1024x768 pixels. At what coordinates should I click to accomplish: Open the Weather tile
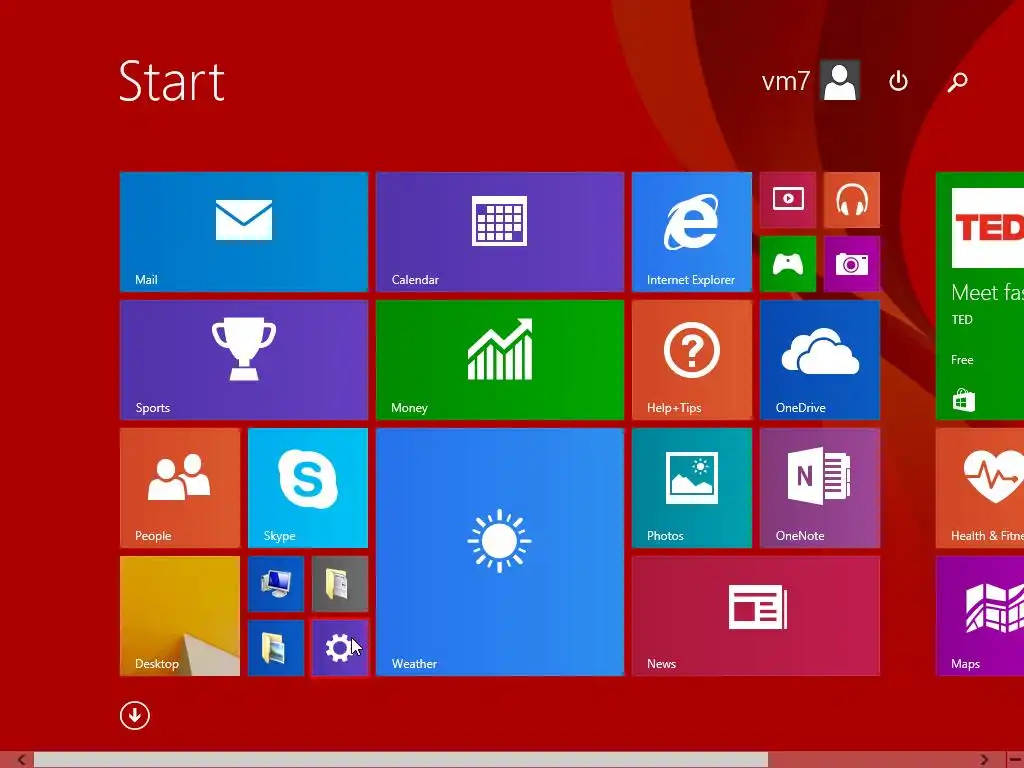tap(500, 552)
